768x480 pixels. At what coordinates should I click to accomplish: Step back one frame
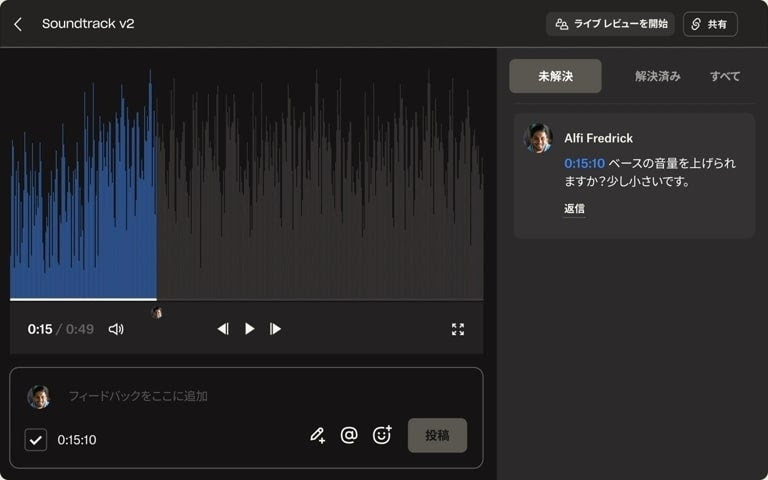223,329
